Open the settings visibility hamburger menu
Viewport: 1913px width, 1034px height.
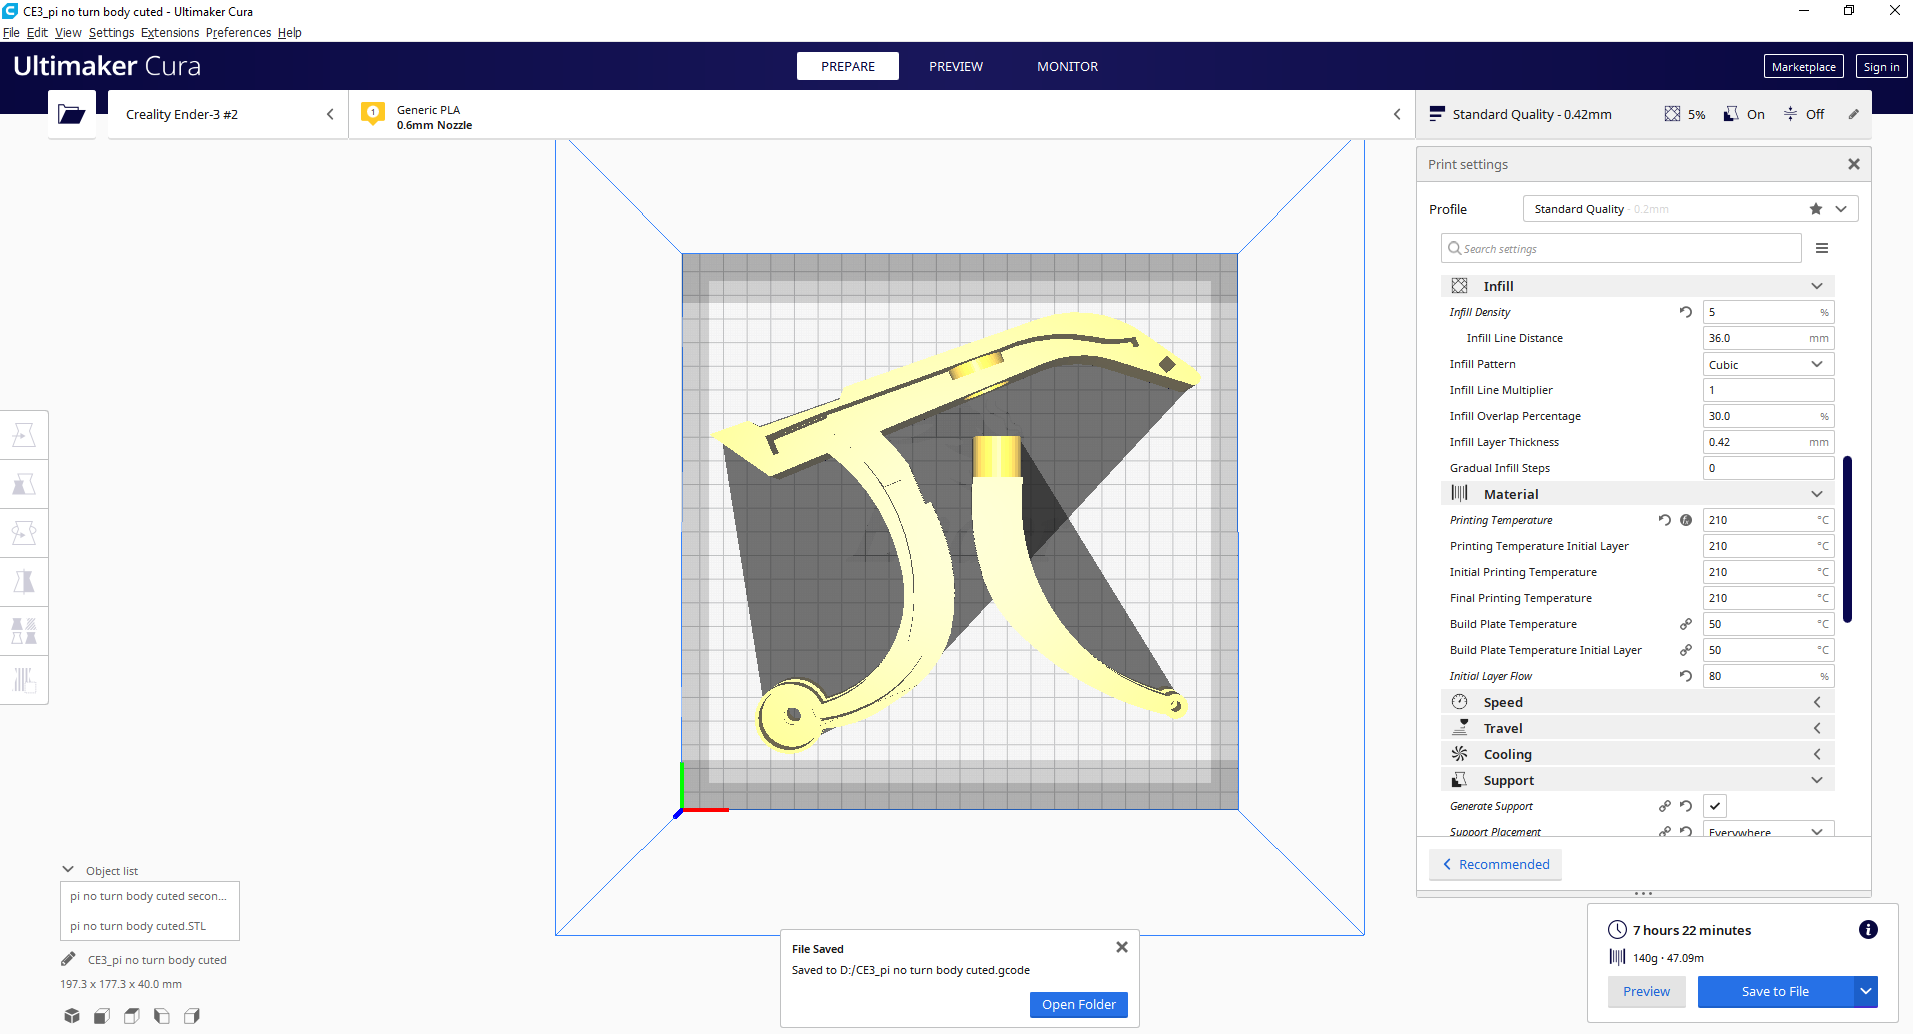[1822, 248]
